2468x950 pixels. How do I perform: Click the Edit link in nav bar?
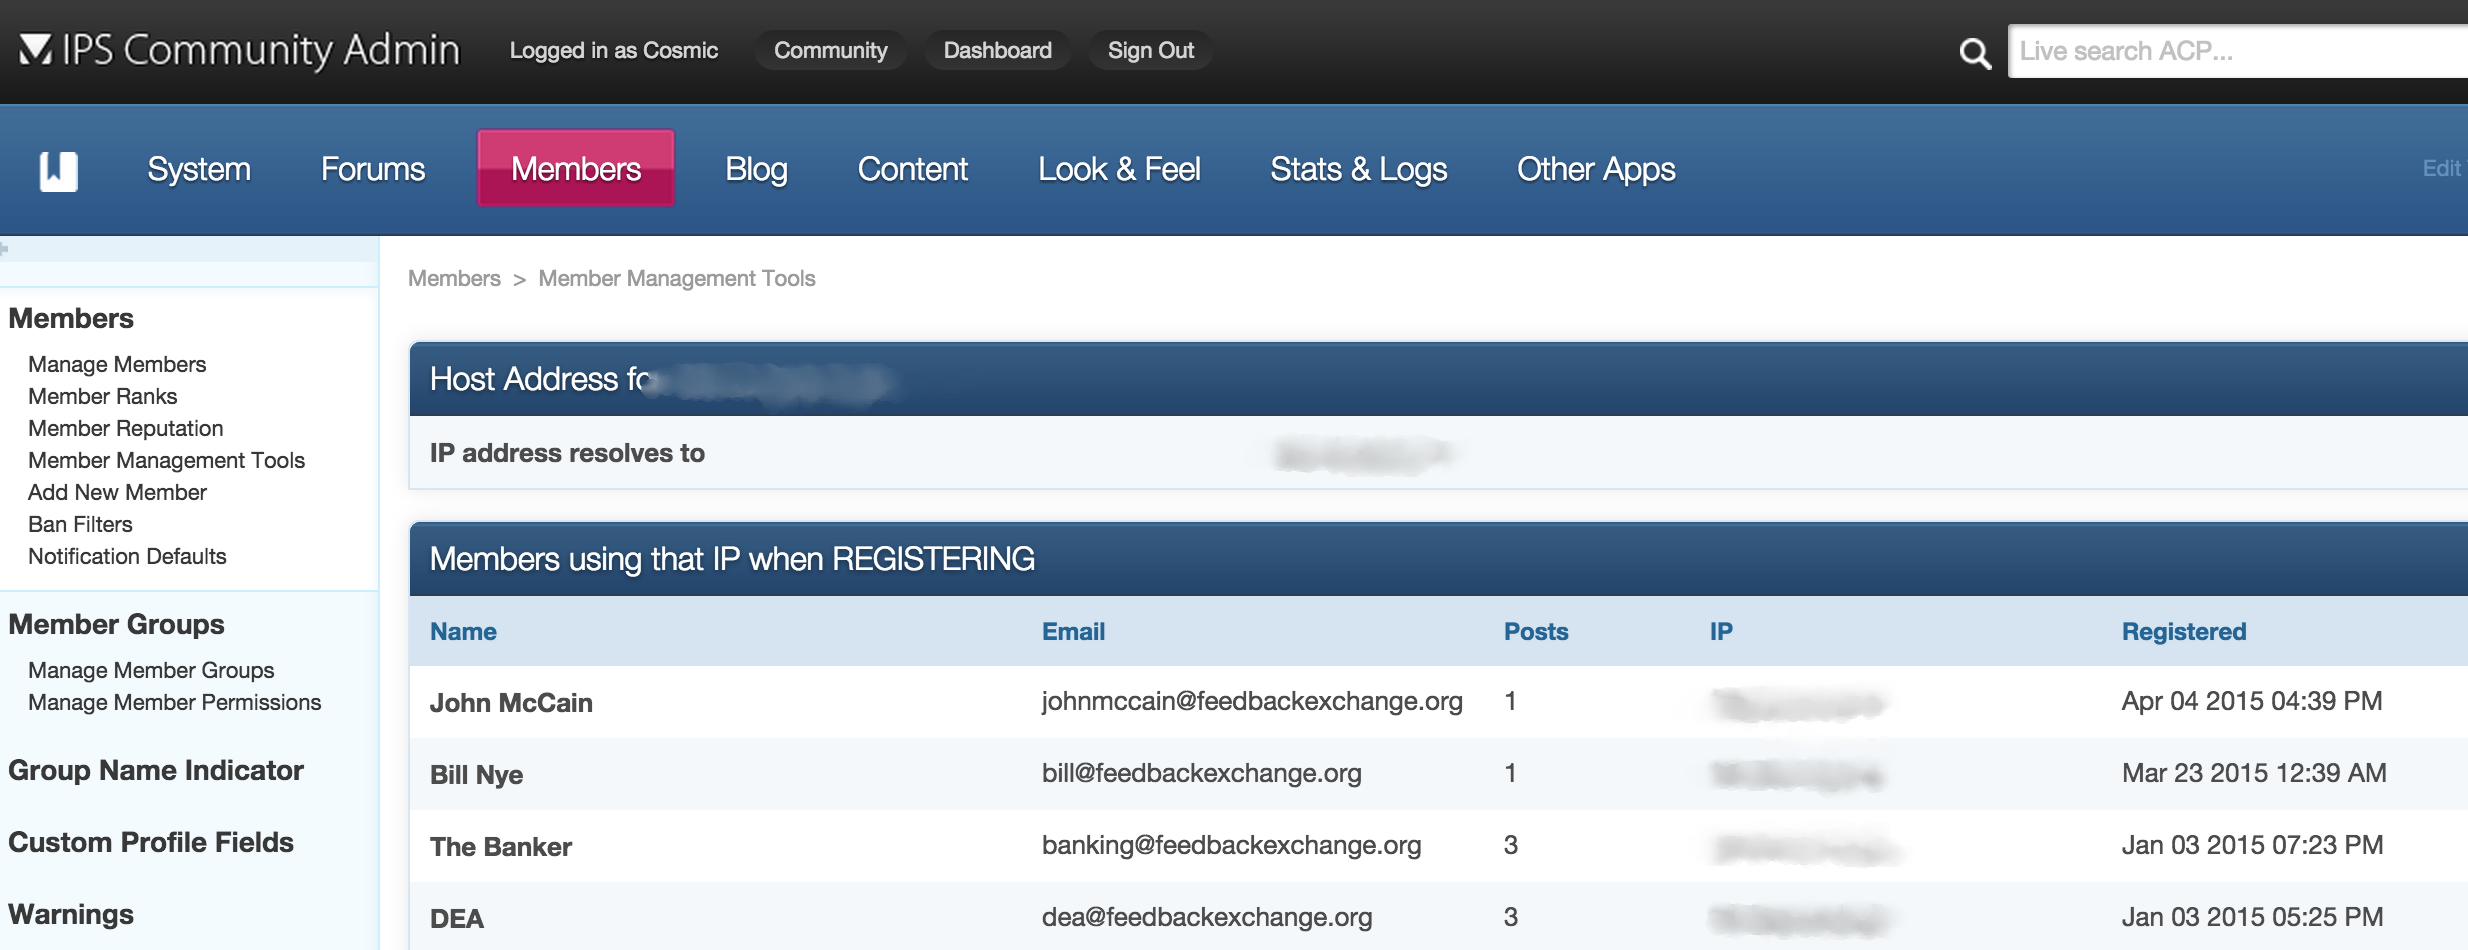click(2441, 168)
